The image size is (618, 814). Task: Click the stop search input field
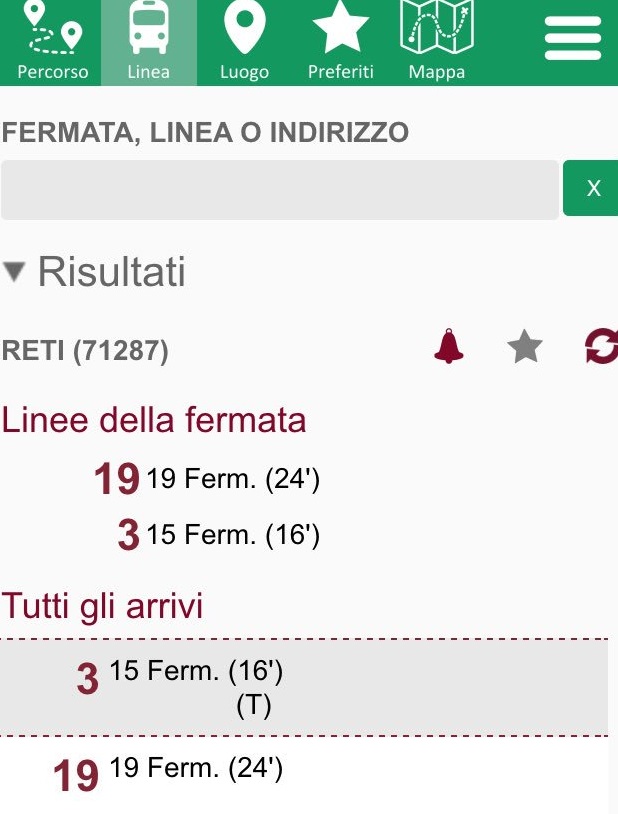280,188
